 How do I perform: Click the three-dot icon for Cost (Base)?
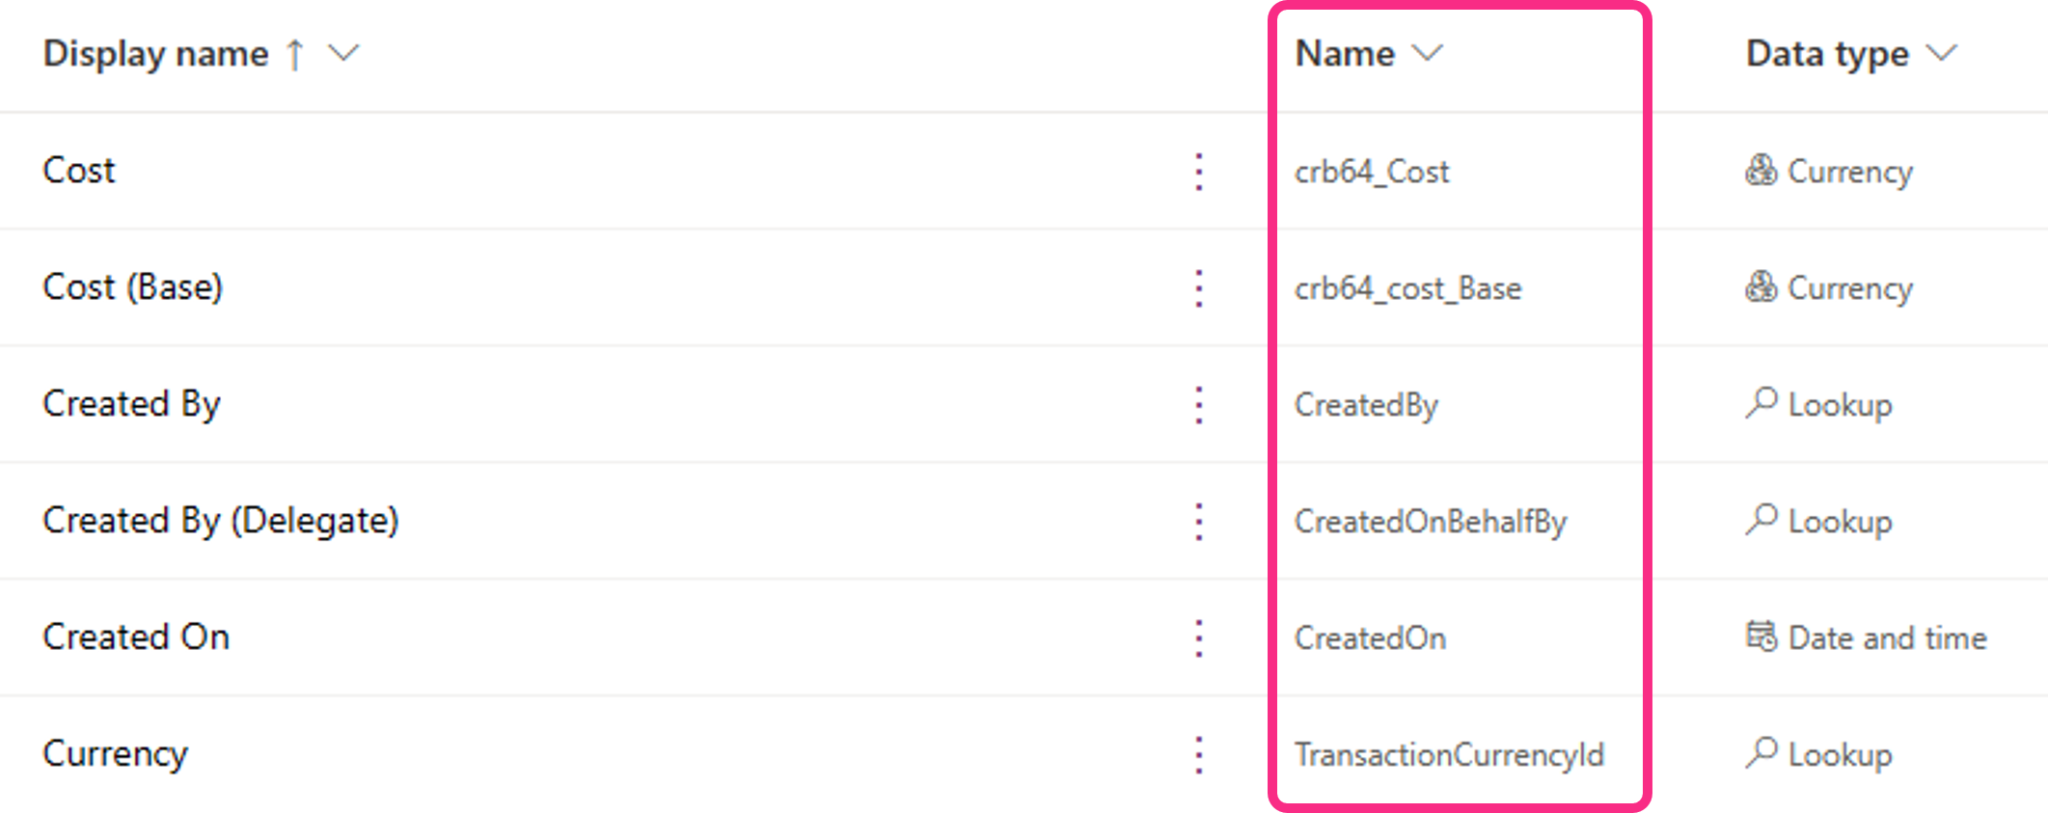[1198, 288]
